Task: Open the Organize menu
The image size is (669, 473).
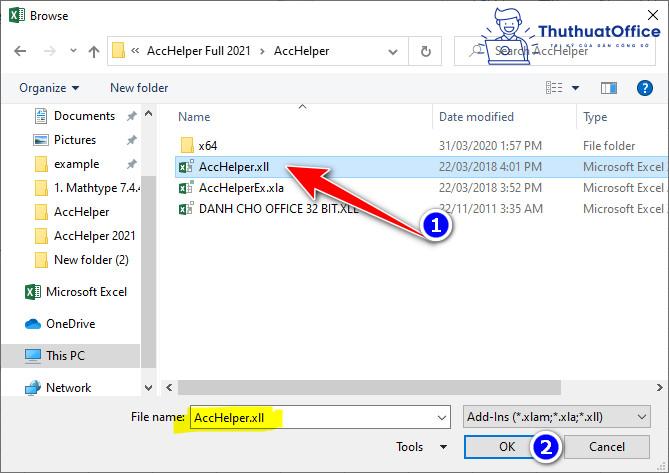Action: pos(49,88)
